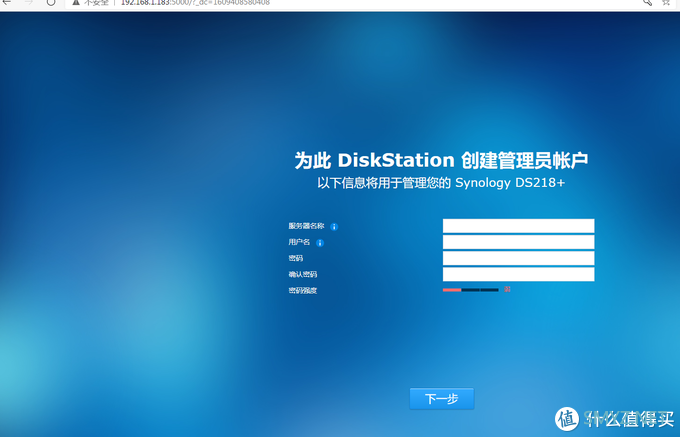
Task: Click the 密码强度 label text
Action: click(303, 290)
